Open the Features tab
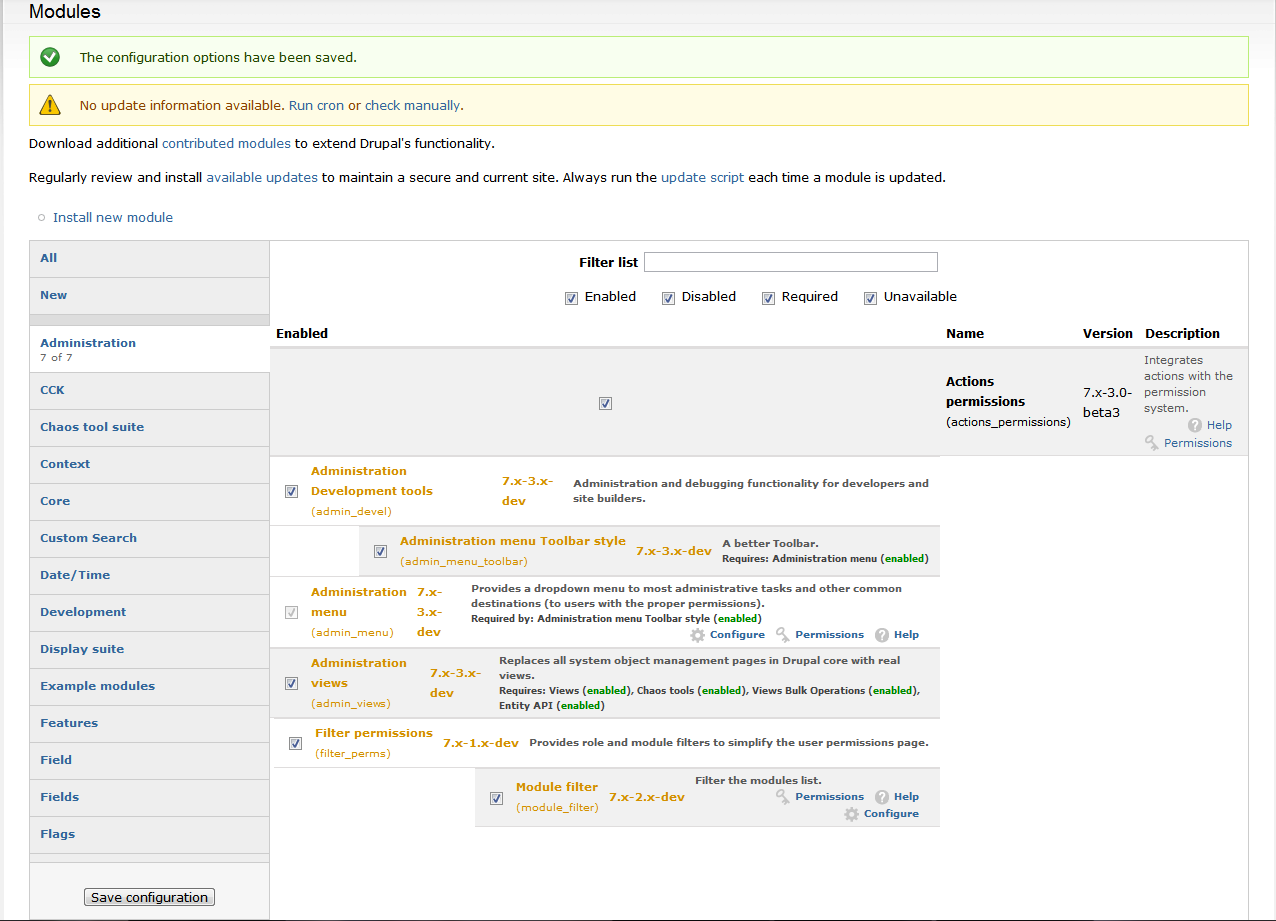Image resolution: width=1276 pixels, height=921 pixels. click(150, 723)
